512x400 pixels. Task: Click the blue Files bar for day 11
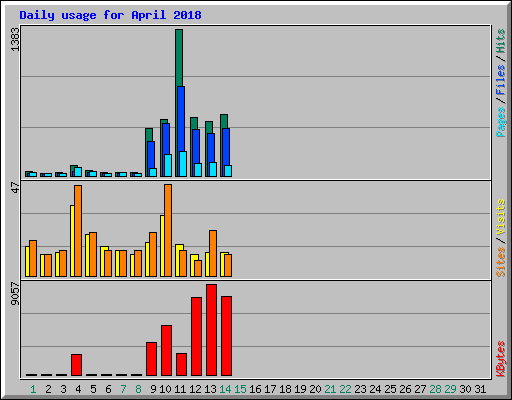pos(181,131)
